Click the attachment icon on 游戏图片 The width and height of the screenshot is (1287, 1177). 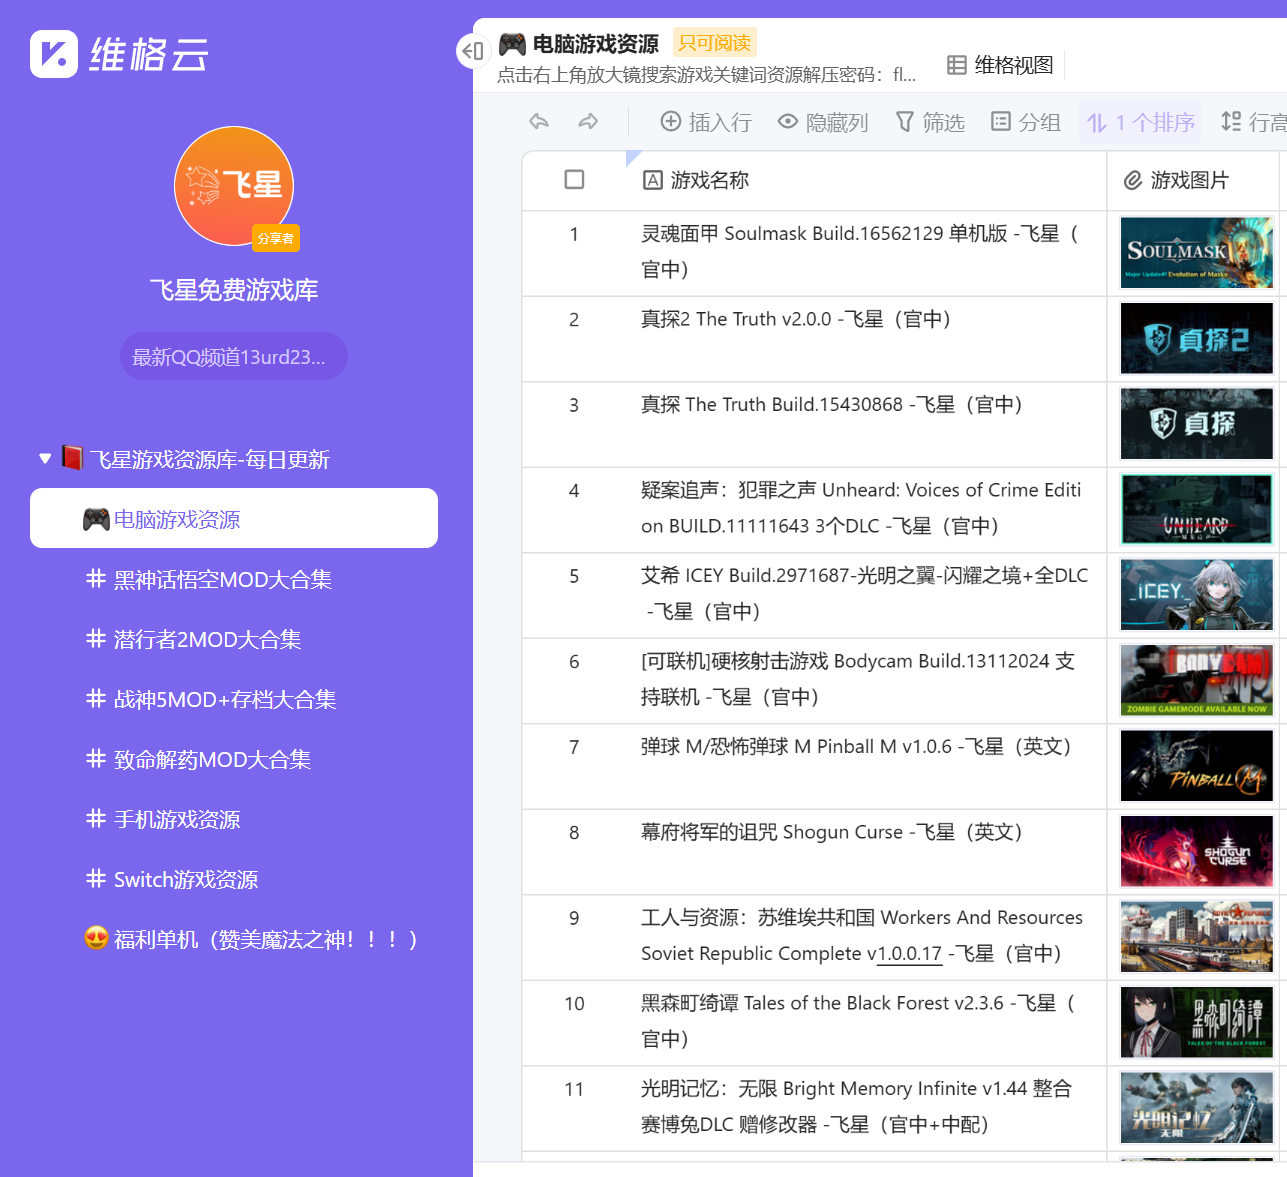pyautogui.click(x=1133, y=180)
